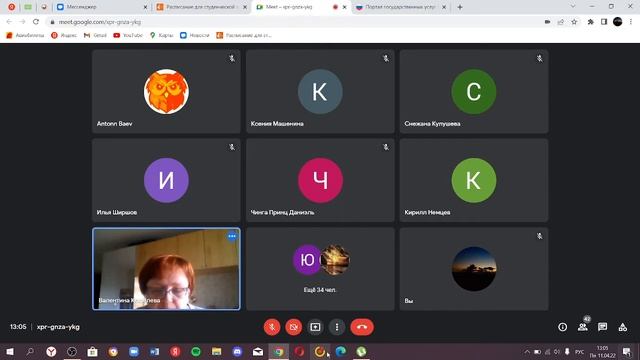Launch Yandex Browser from taskbar
Viewport: 640px width, 360px height.
51,351
